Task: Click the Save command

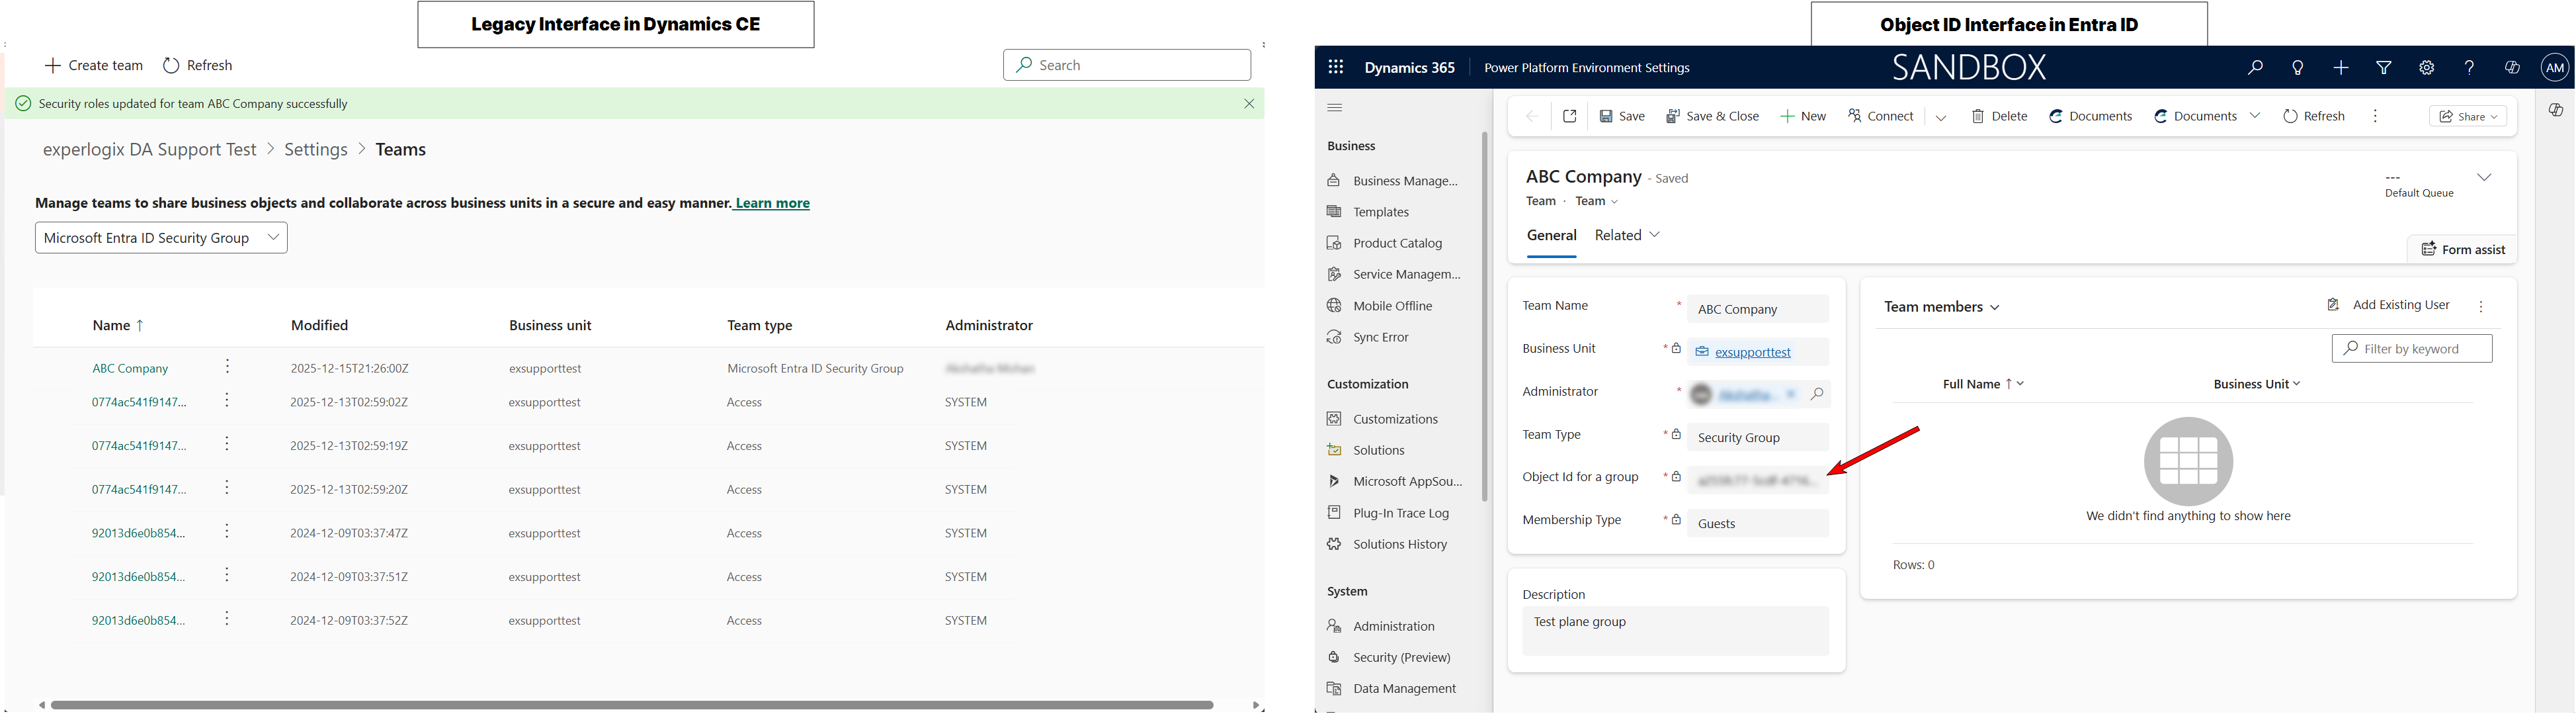Action: (1622, 117)
